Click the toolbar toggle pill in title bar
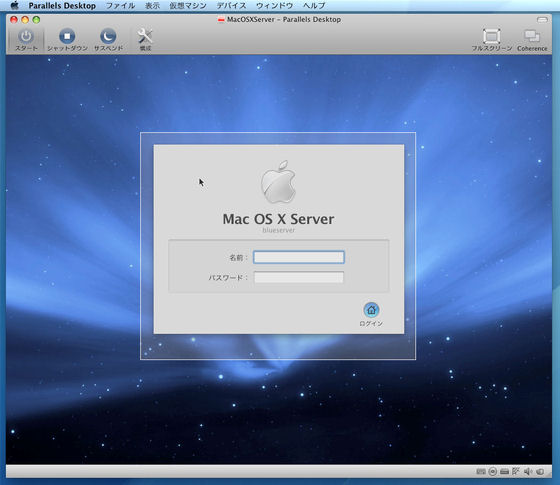 click(542, 20)
